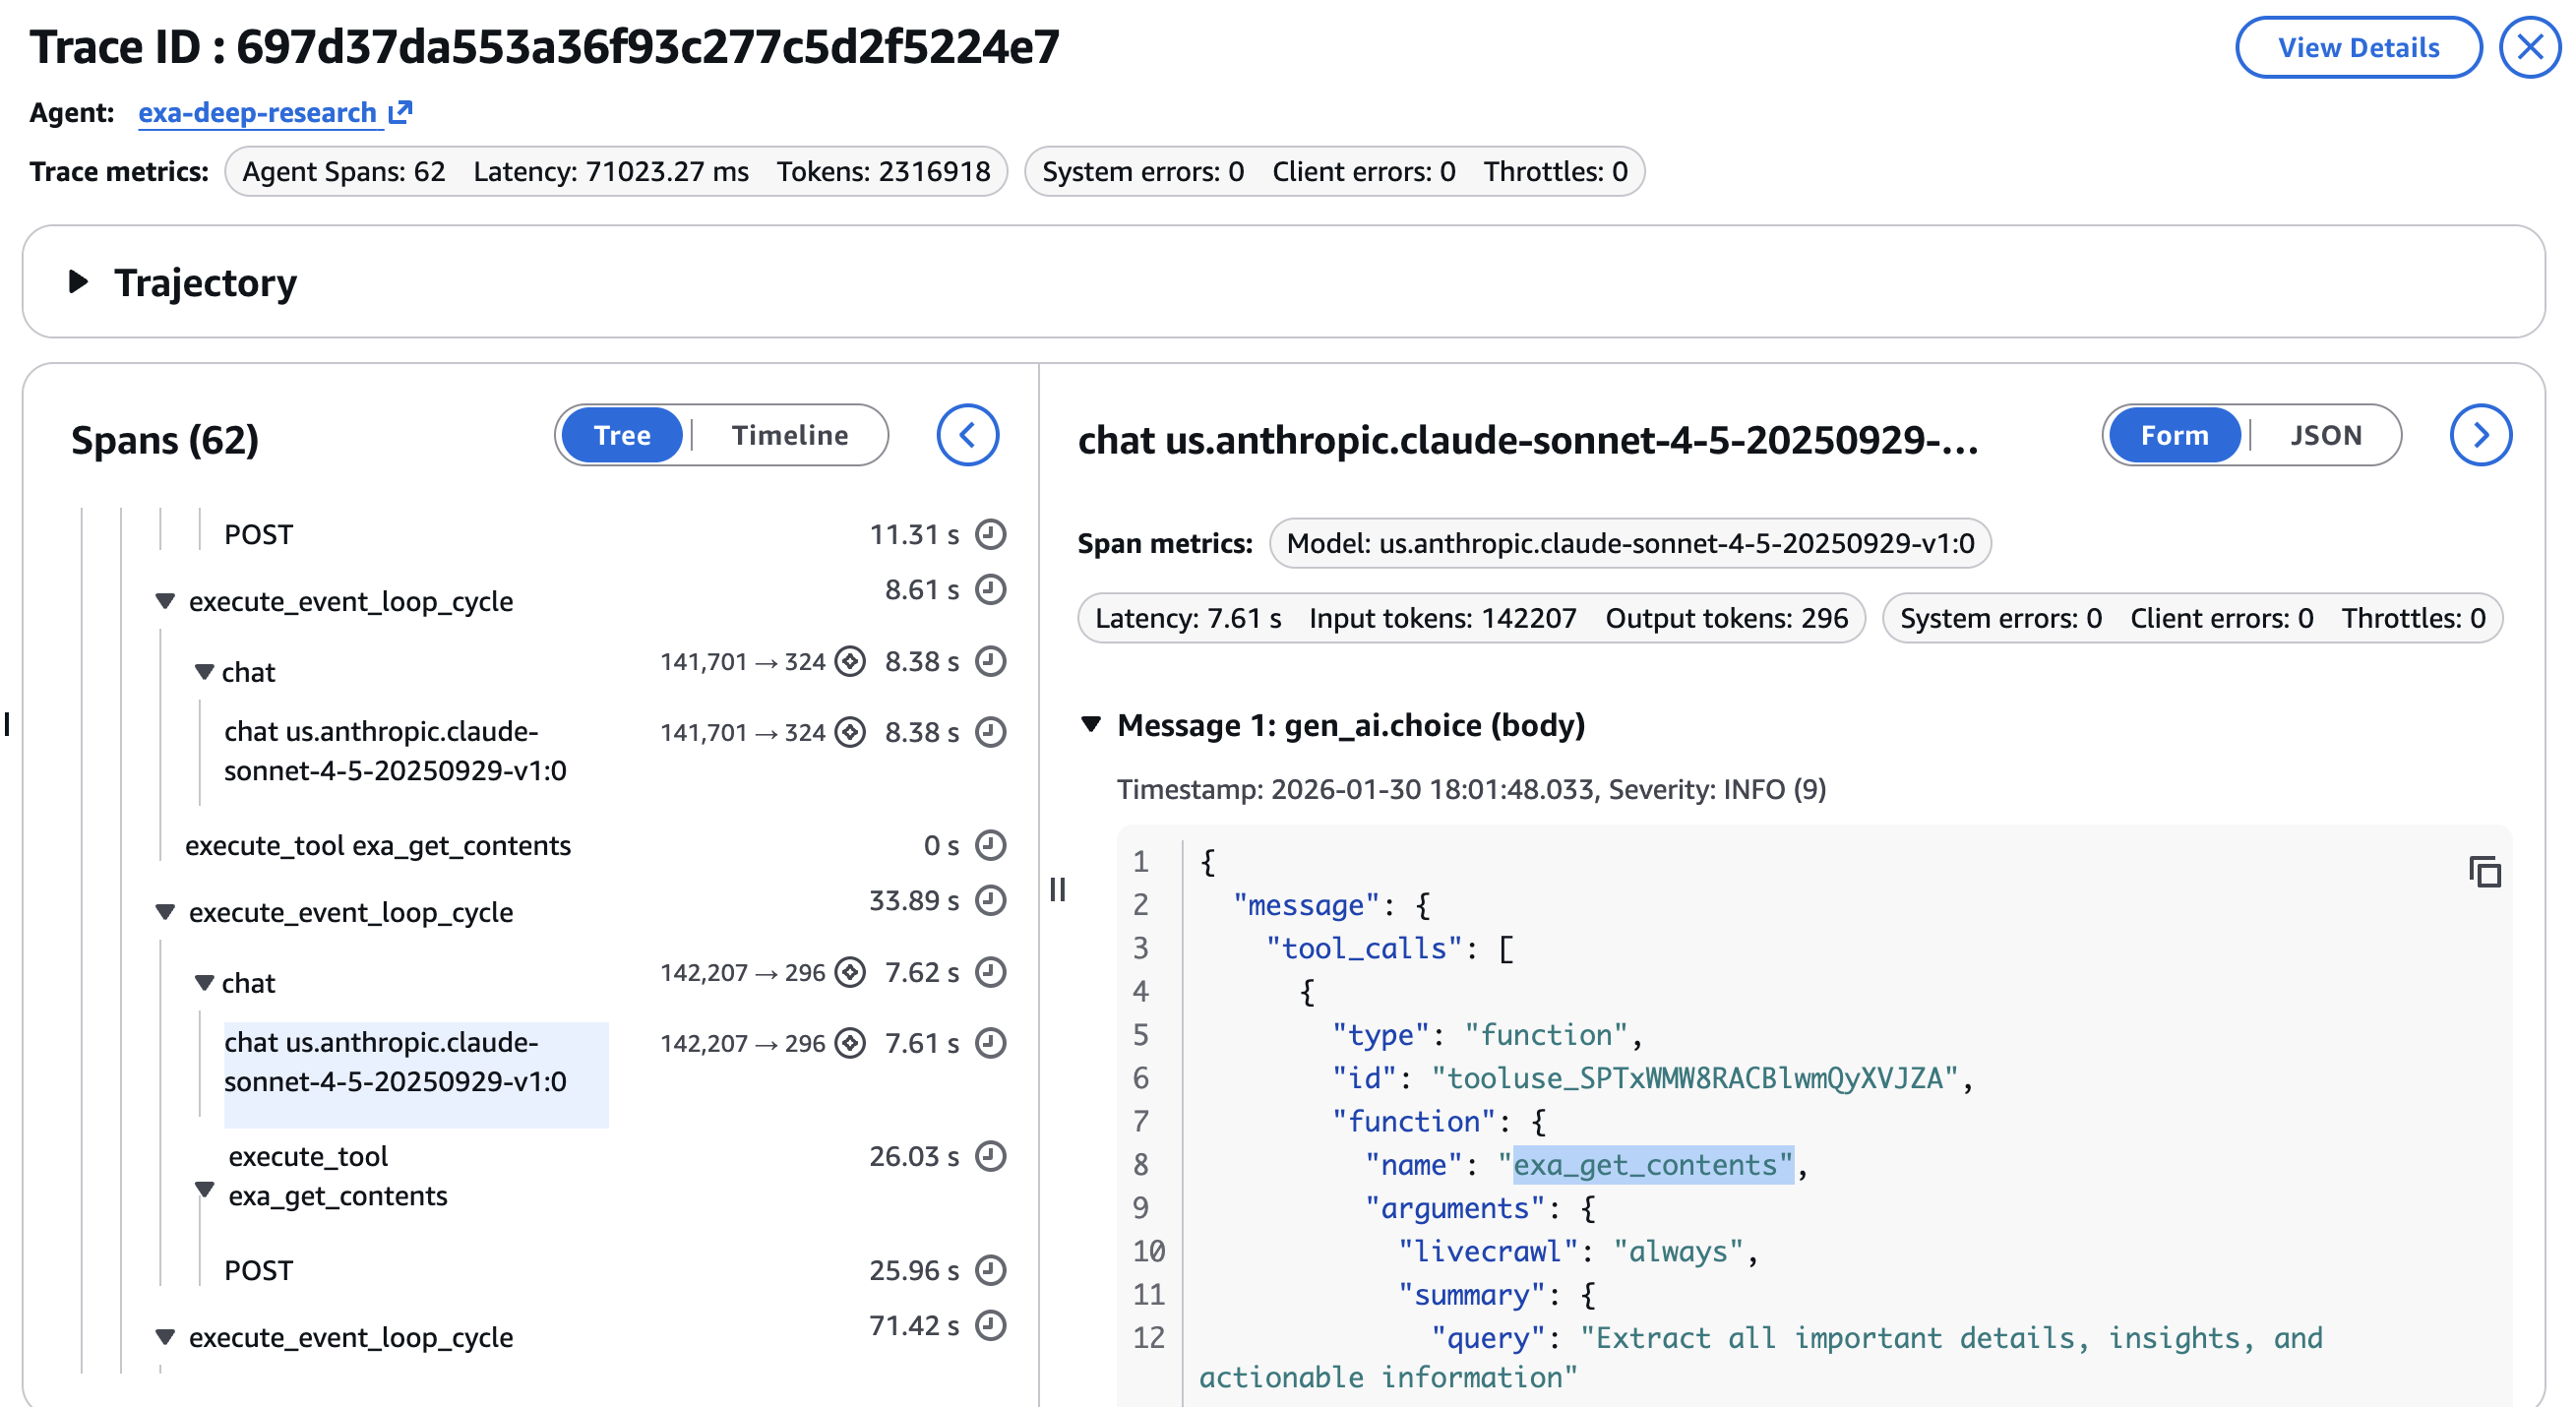Click clock icon on the 8.38 s chat row
The width and height of the screenshot is (2576, 1407).
tap(990, 661)
